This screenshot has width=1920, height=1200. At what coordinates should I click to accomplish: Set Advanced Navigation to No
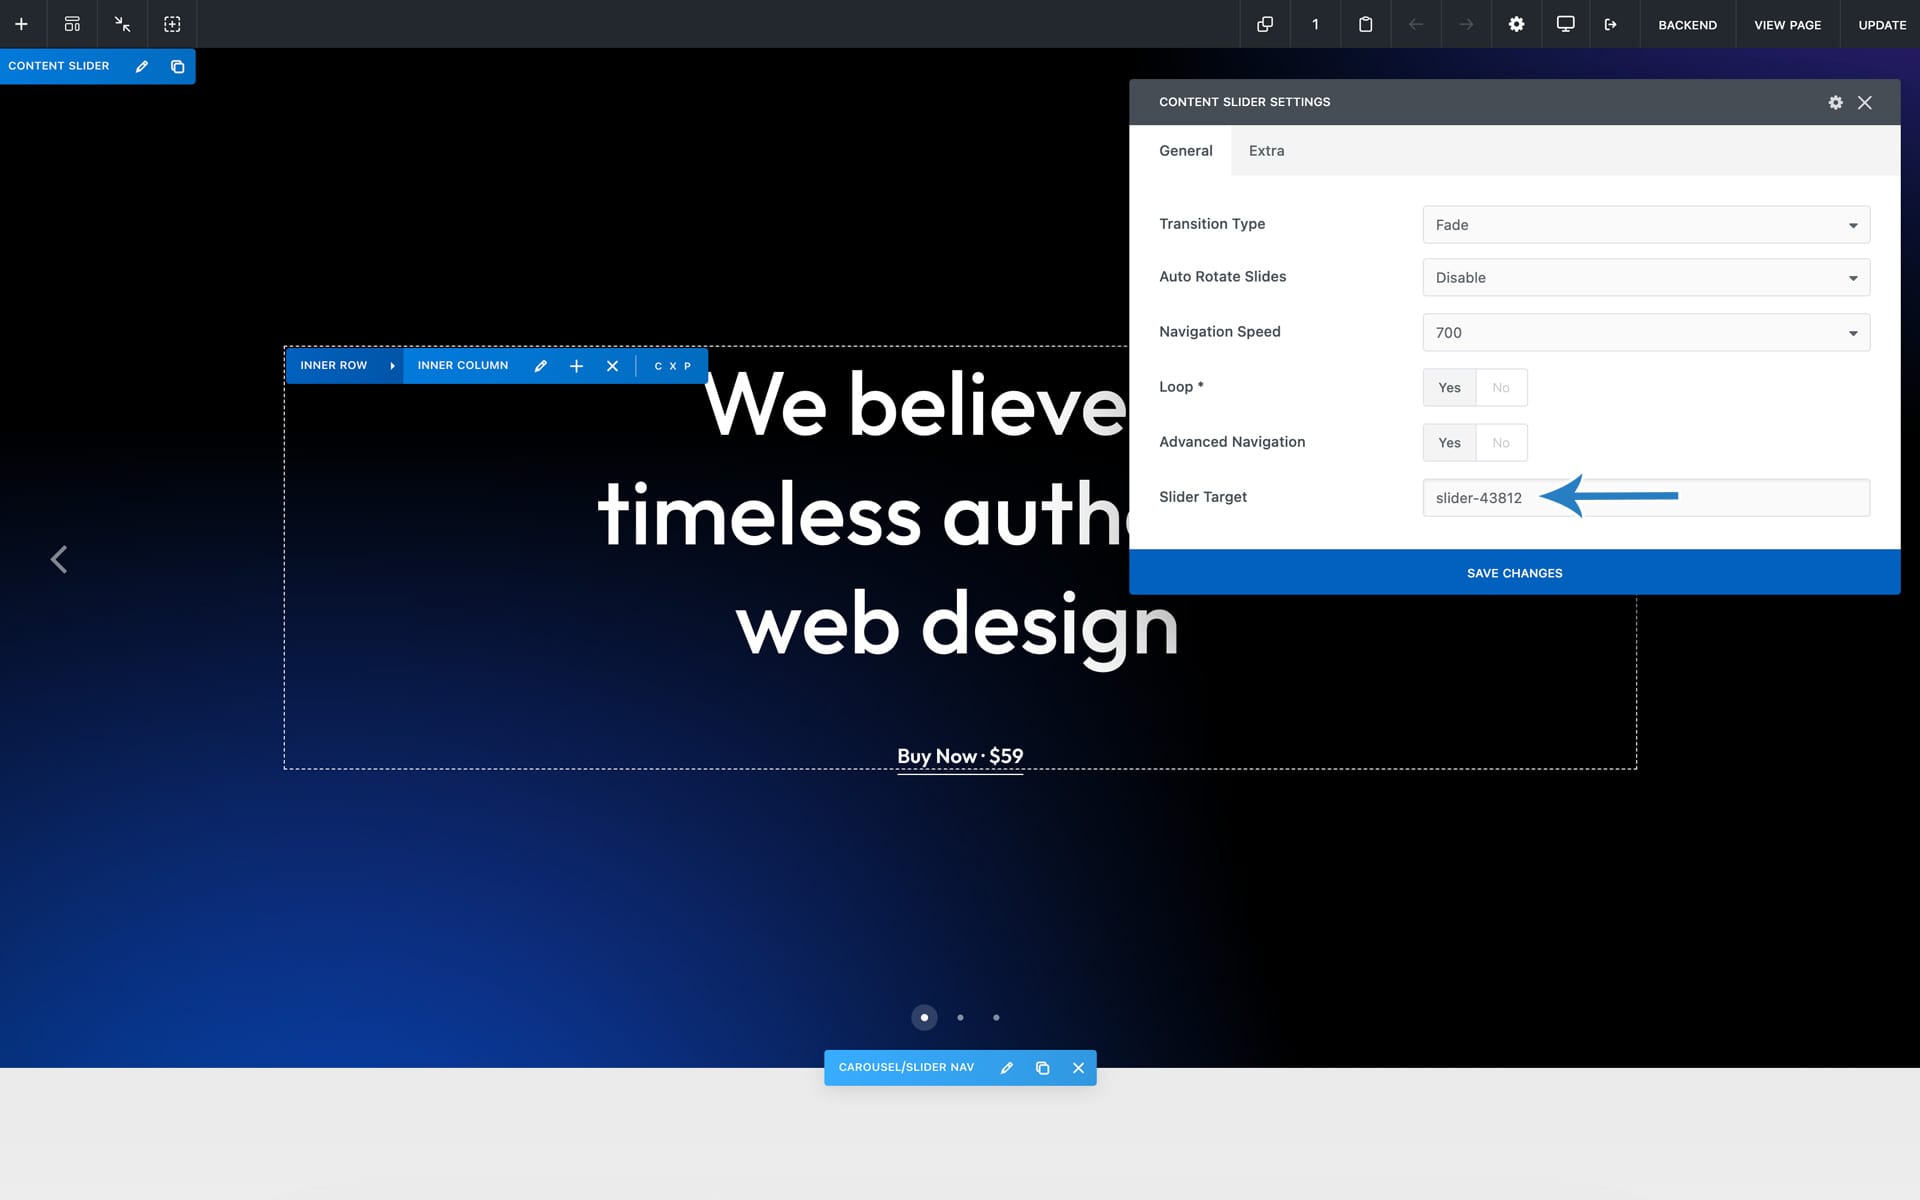1500,443
